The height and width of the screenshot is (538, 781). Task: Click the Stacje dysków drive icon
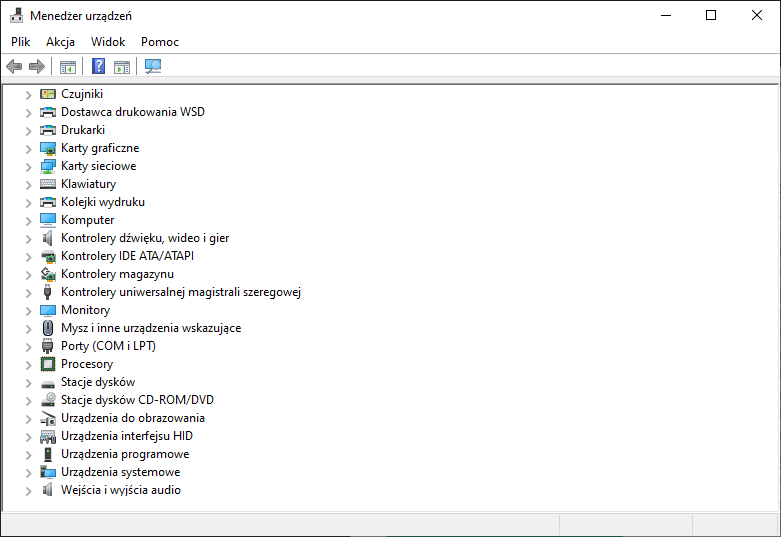click(48, 384)
